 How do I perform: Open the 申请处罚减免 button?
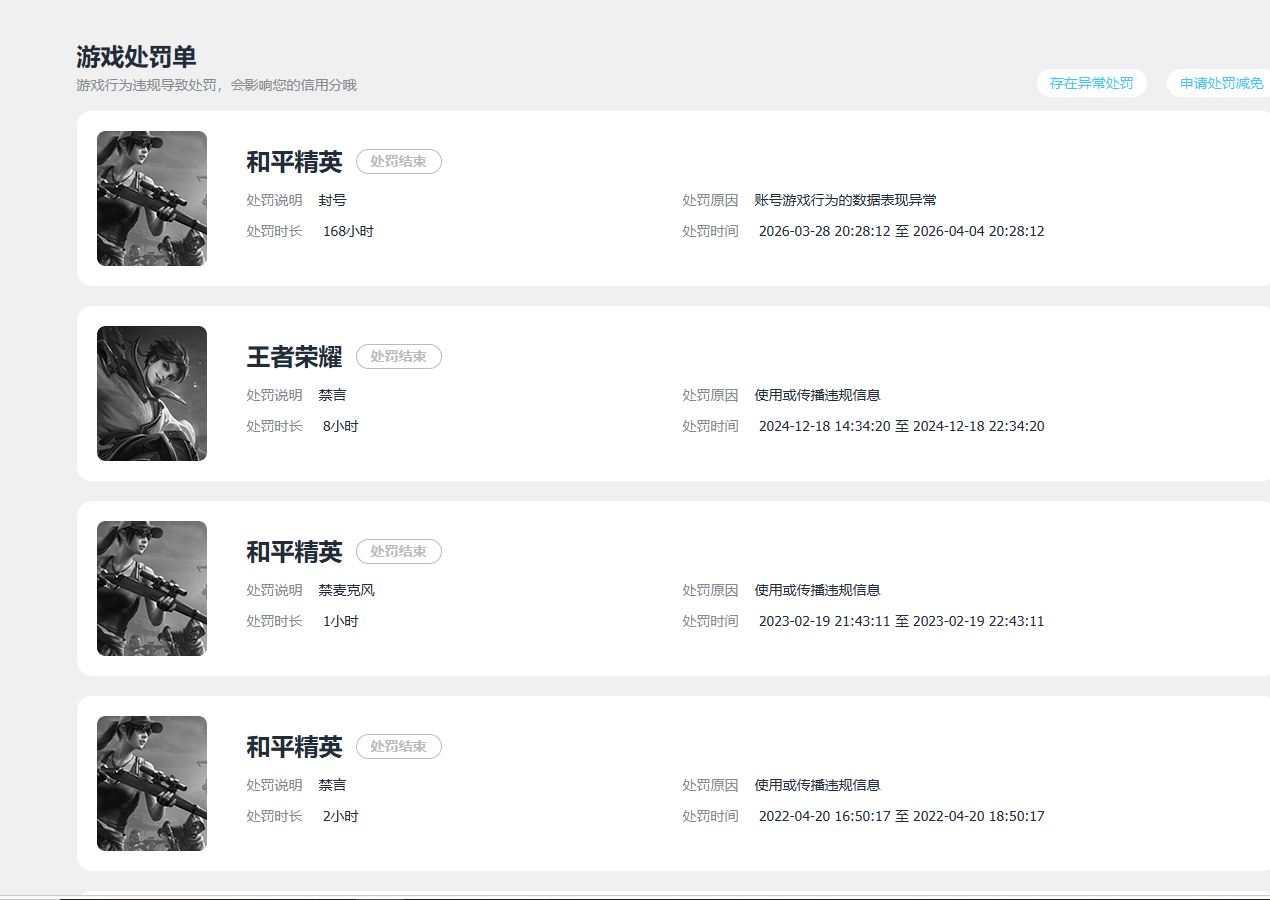click(x=1219, y=83)
